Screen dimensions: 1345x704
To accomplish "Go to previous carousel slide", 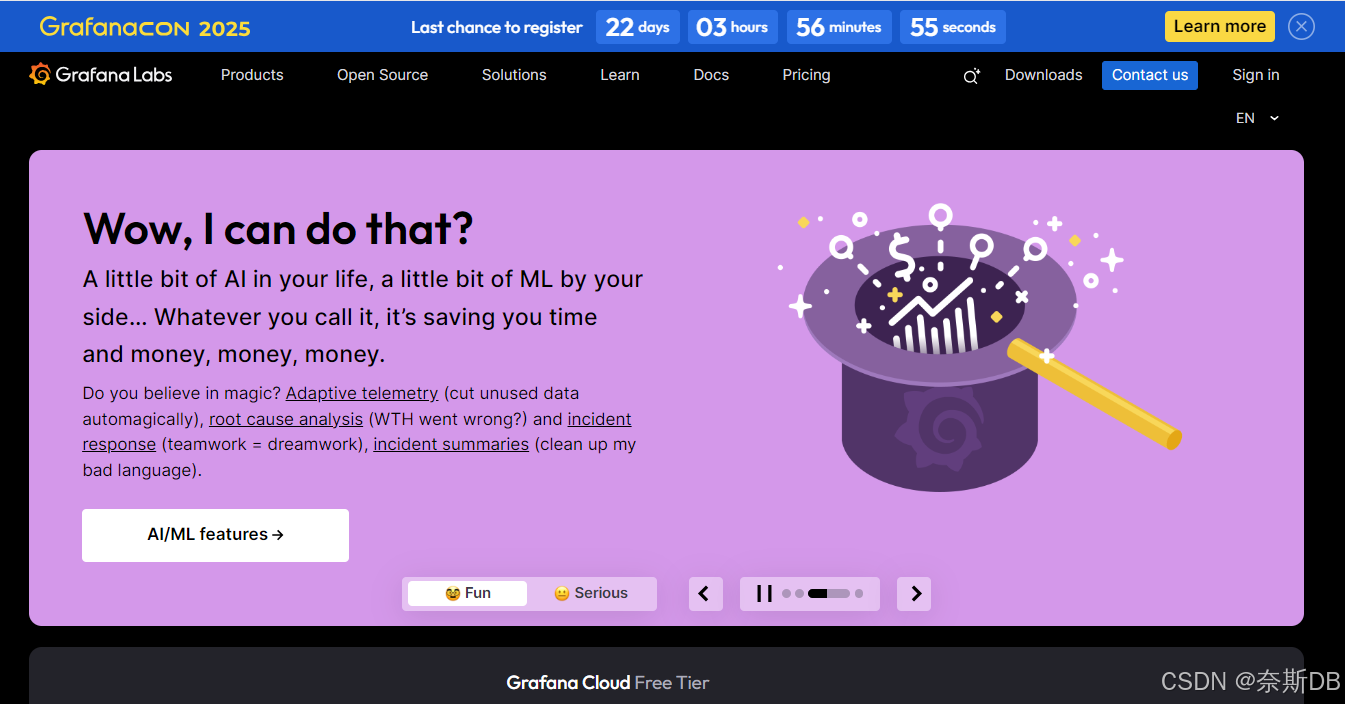I will coord(705,594).
